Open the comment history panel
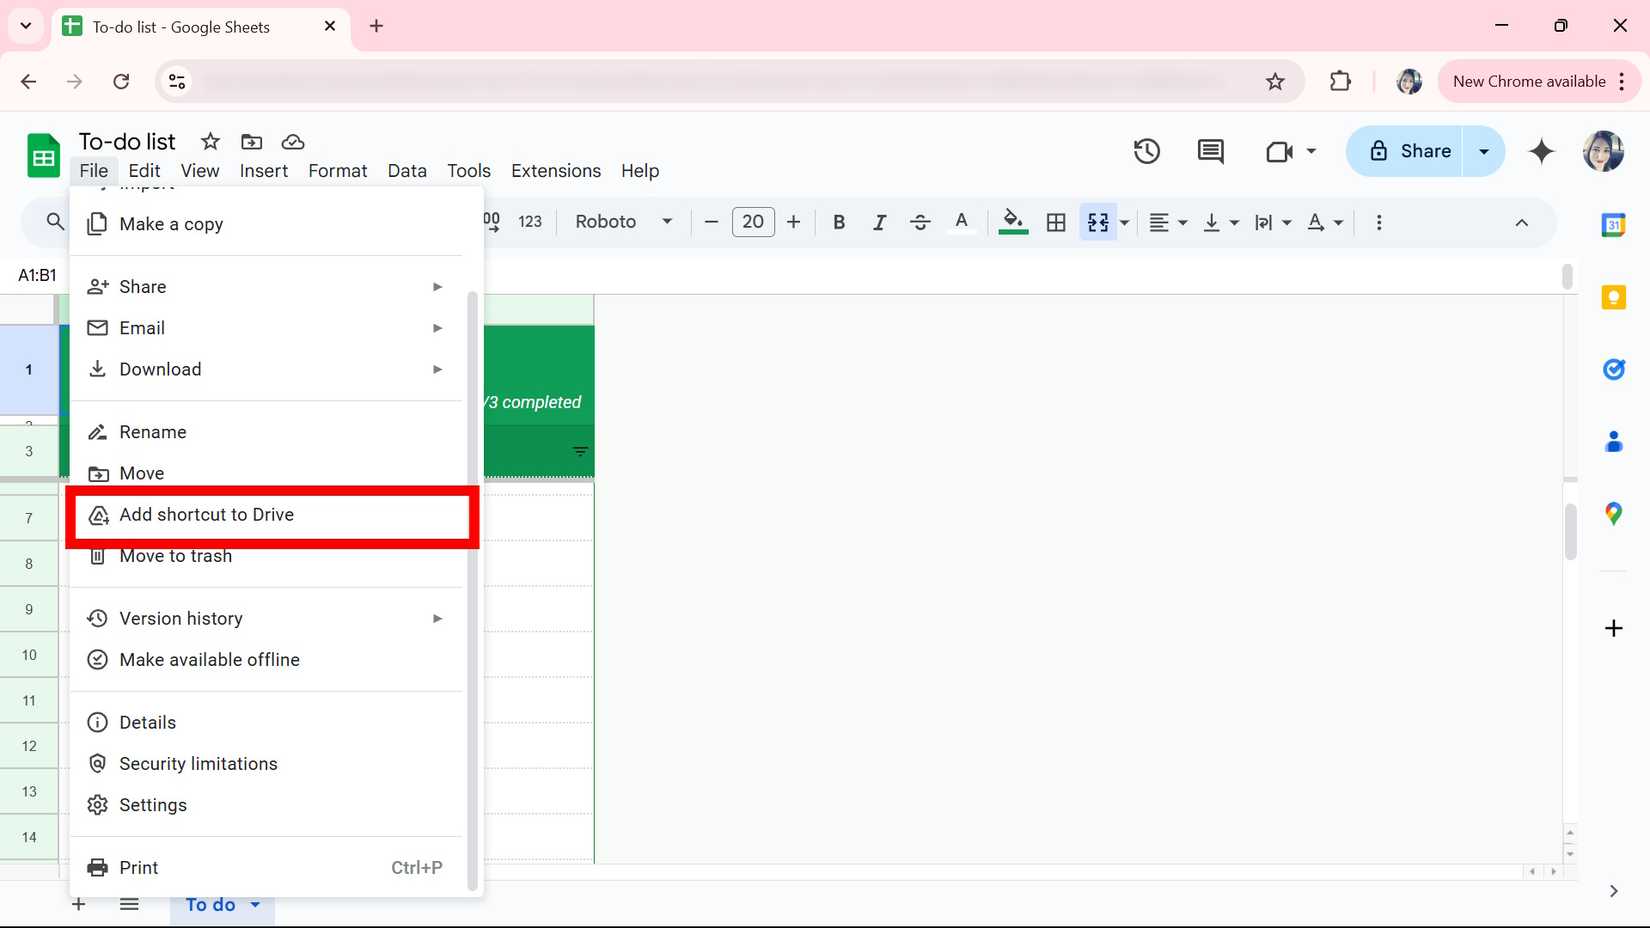Image resolution: width=1650 pixels, height=928 pixels. pyautogui.click(x=1209, y=151)
